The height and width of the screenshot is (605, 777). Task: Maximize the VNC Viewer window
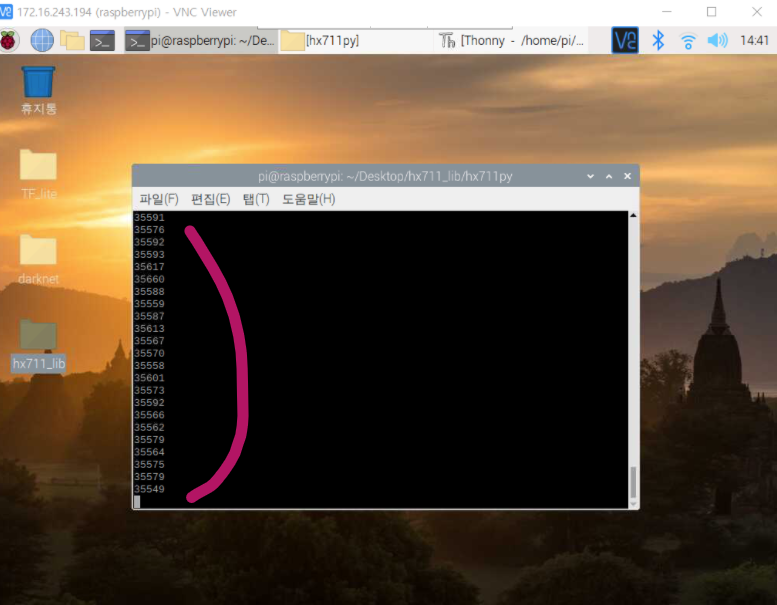tap(711, 12)
